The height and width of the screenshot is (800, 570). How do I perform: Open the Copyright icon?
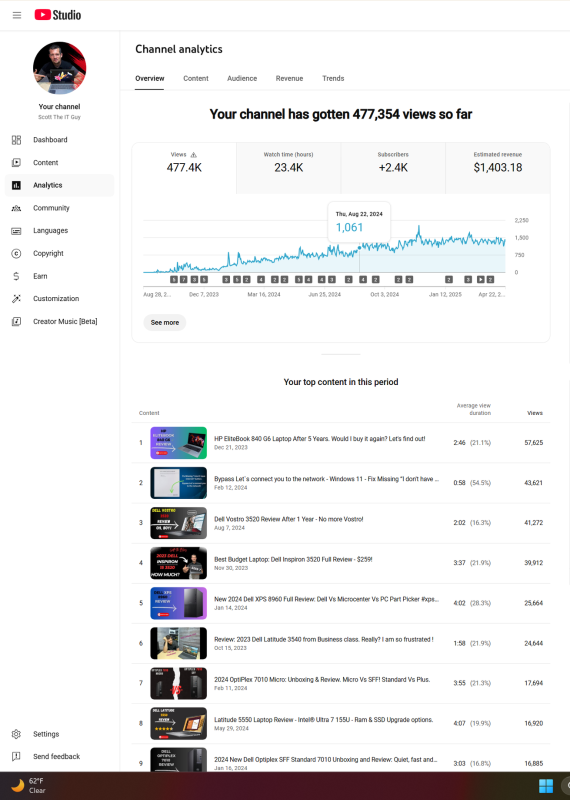pos(16,253)
